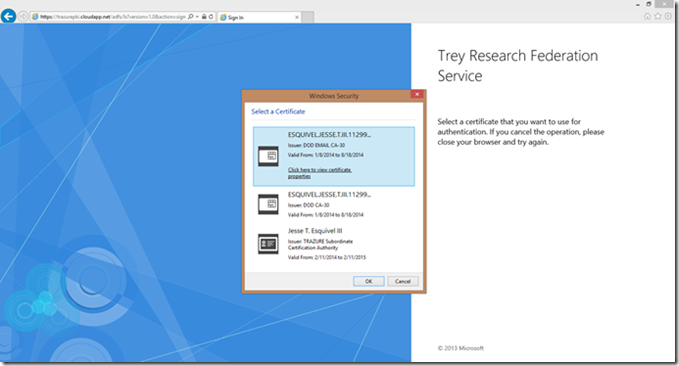Screen dimensions: 679x366
Task: Refresh the page with the reload icon
Action: (211, 17)
